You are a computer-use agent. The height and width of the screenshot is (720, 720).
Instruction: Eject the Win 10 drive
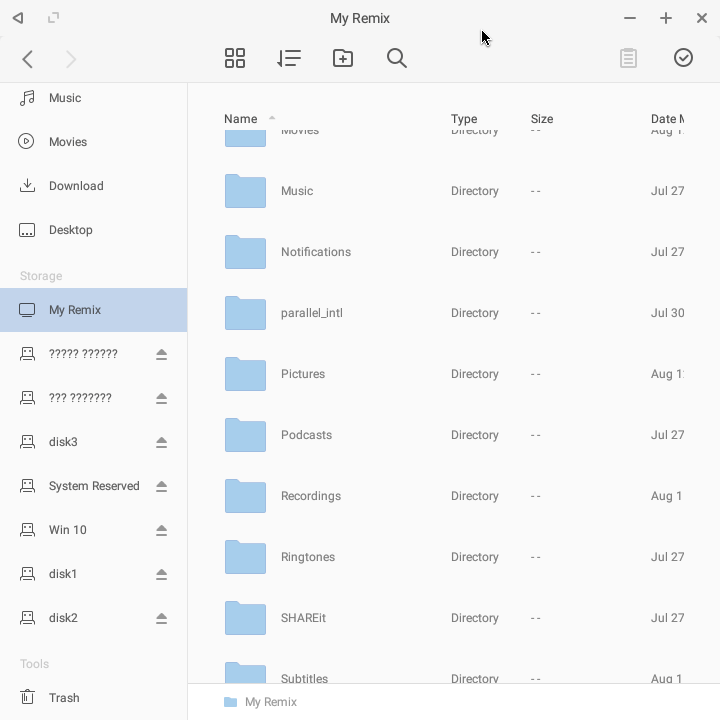click(x=161, y=530)
